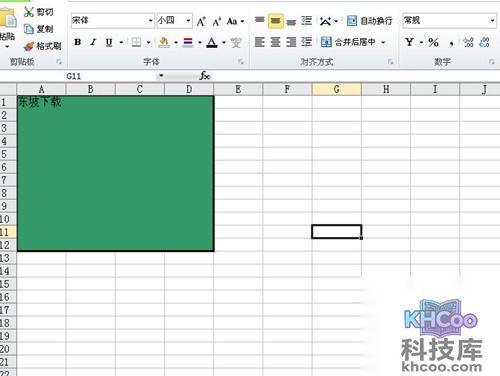Click the indent button in the top alignment row

[306, 21]
